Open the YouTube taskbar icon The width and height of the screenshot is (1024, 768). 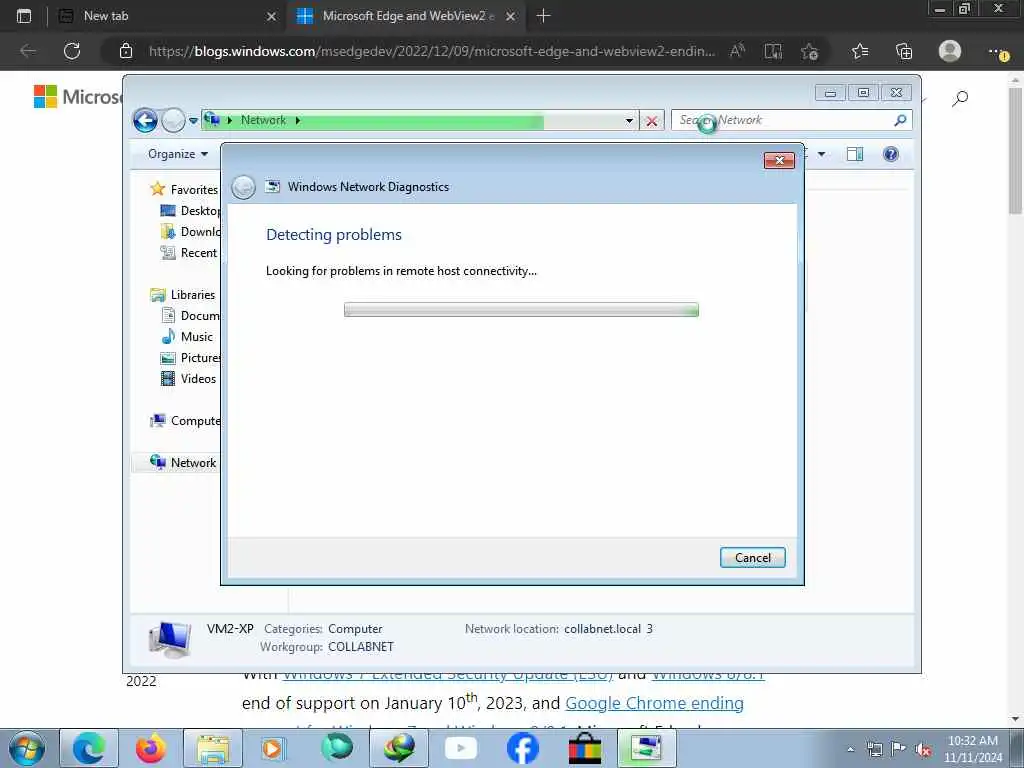[461, 748]
